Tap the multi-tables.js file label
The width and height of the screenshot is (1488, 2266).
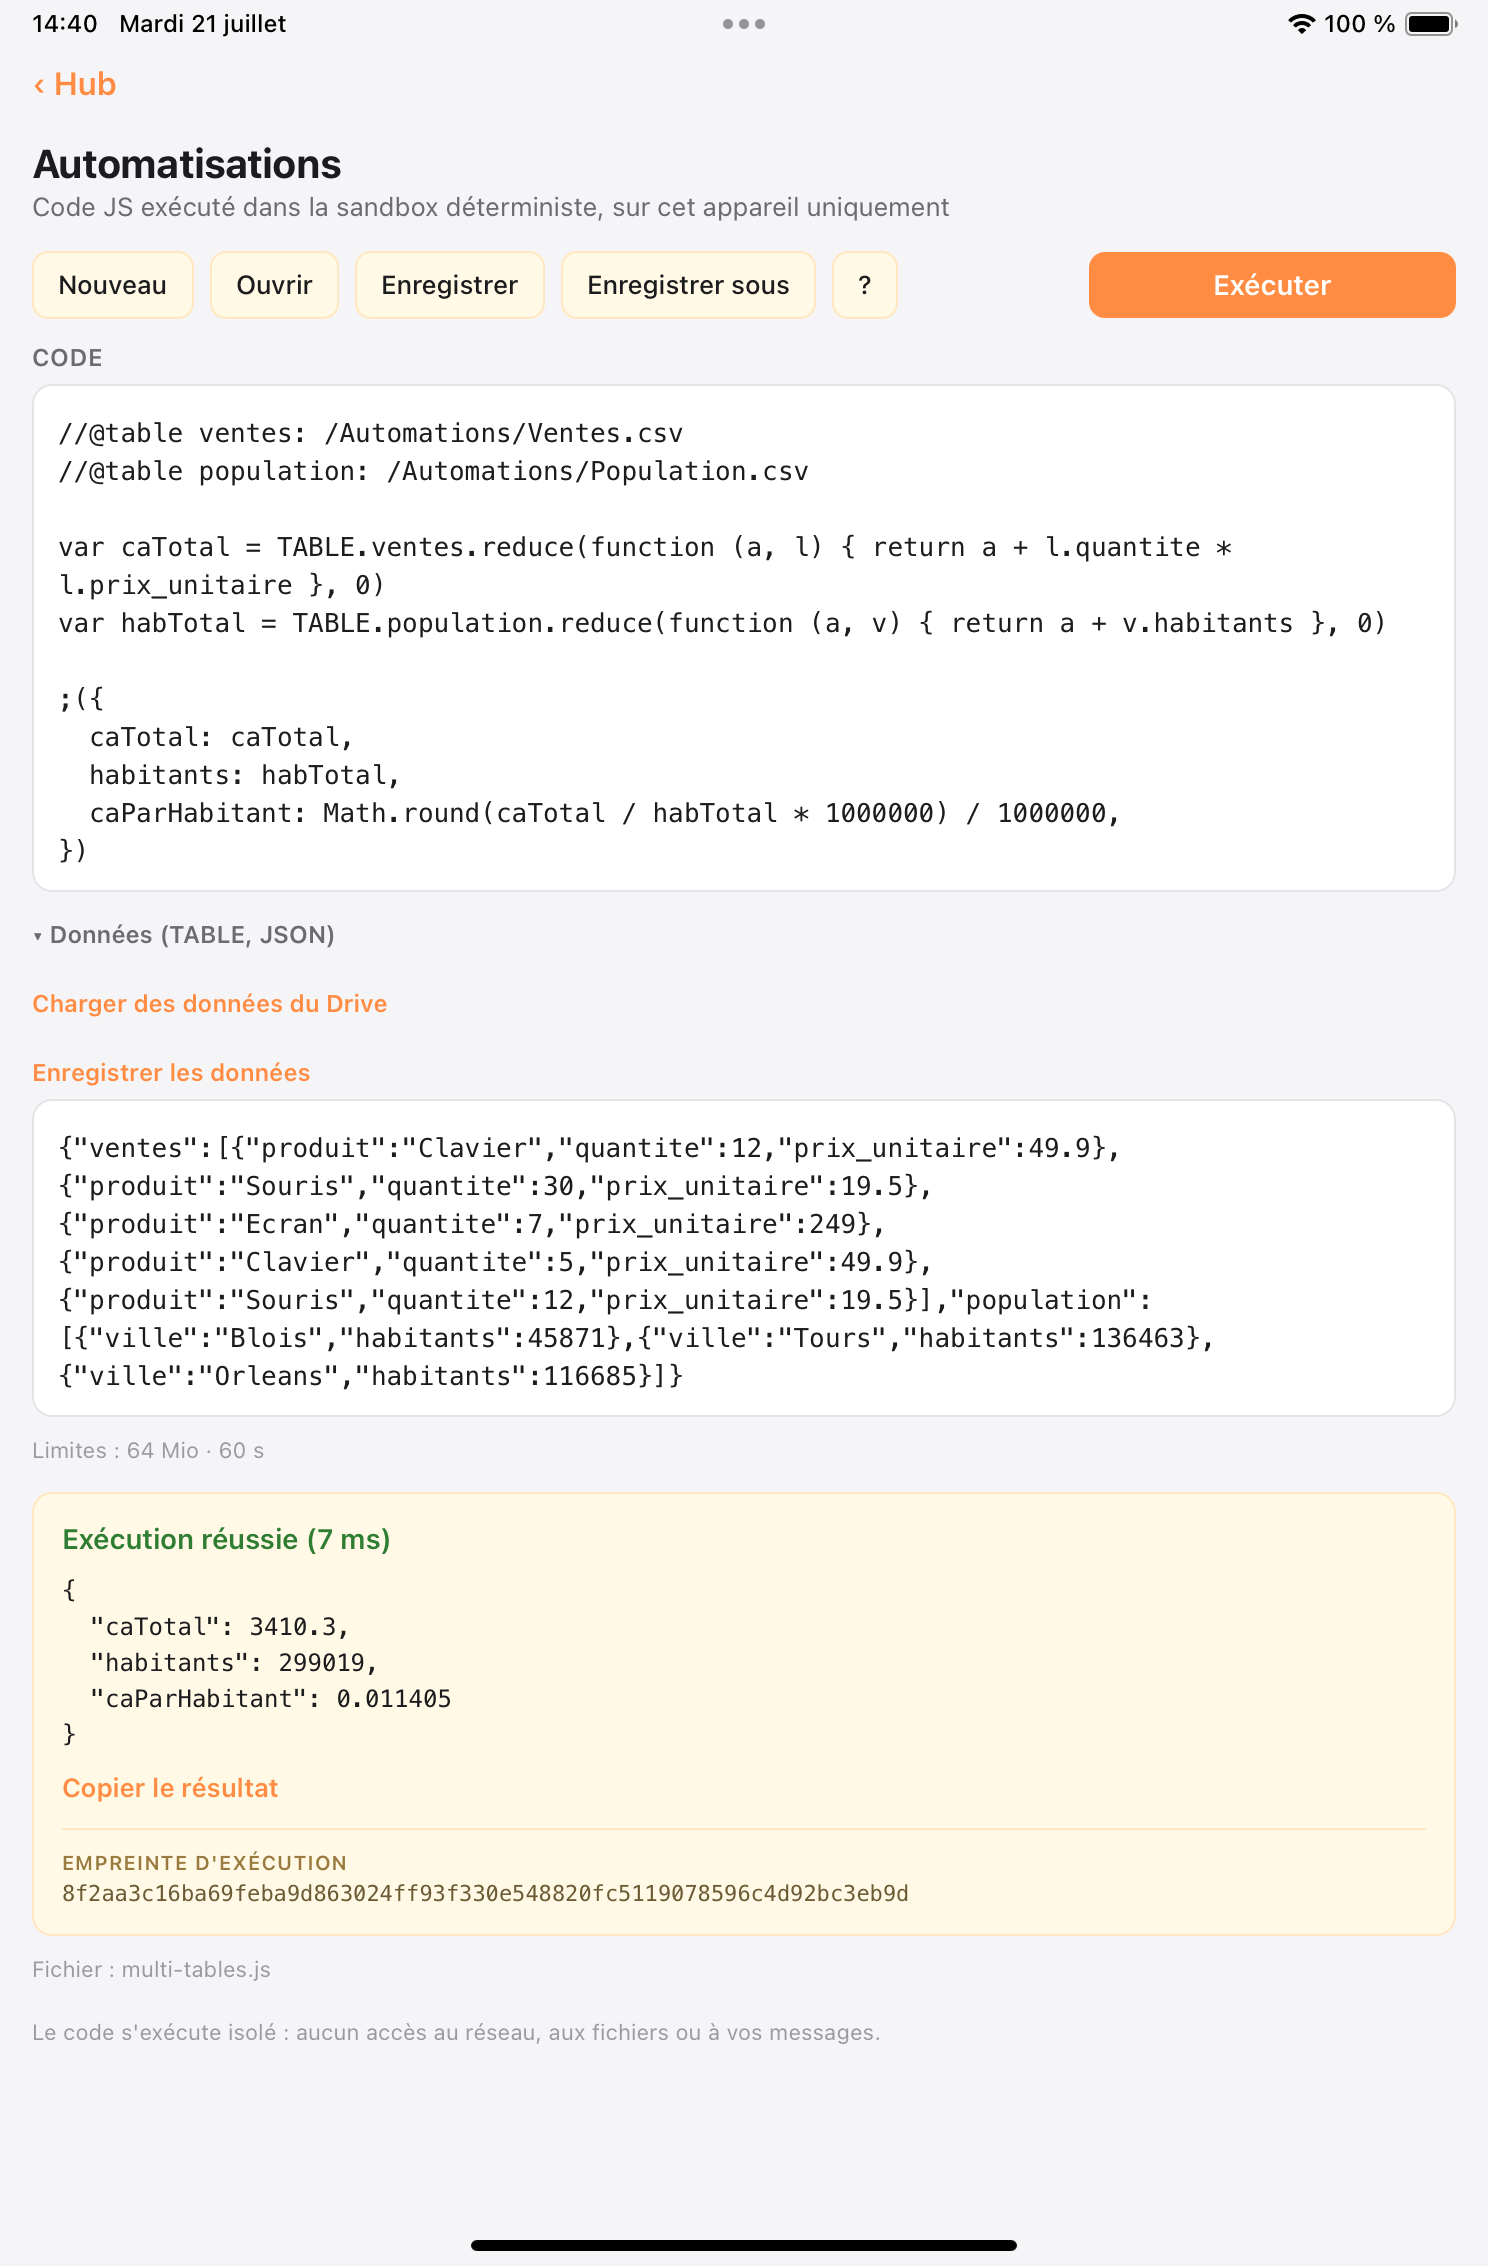click(x=151, y=1969)
